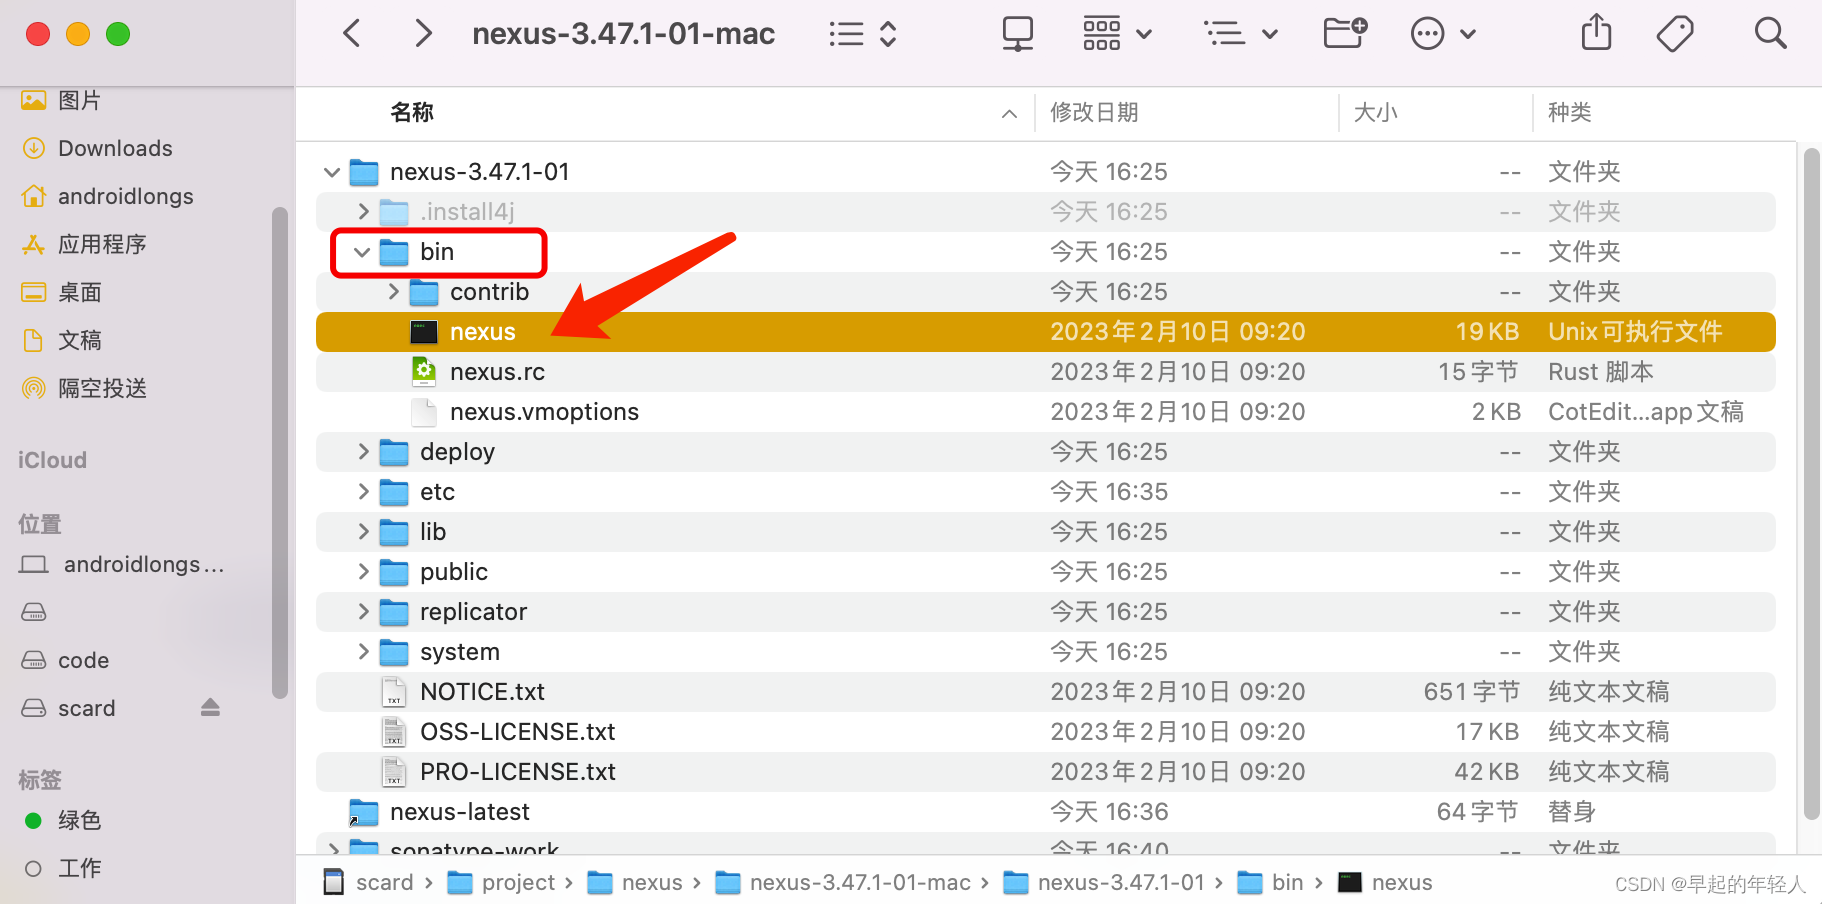Select the PRO-LICENSE.txt file icon

point(394,772)
